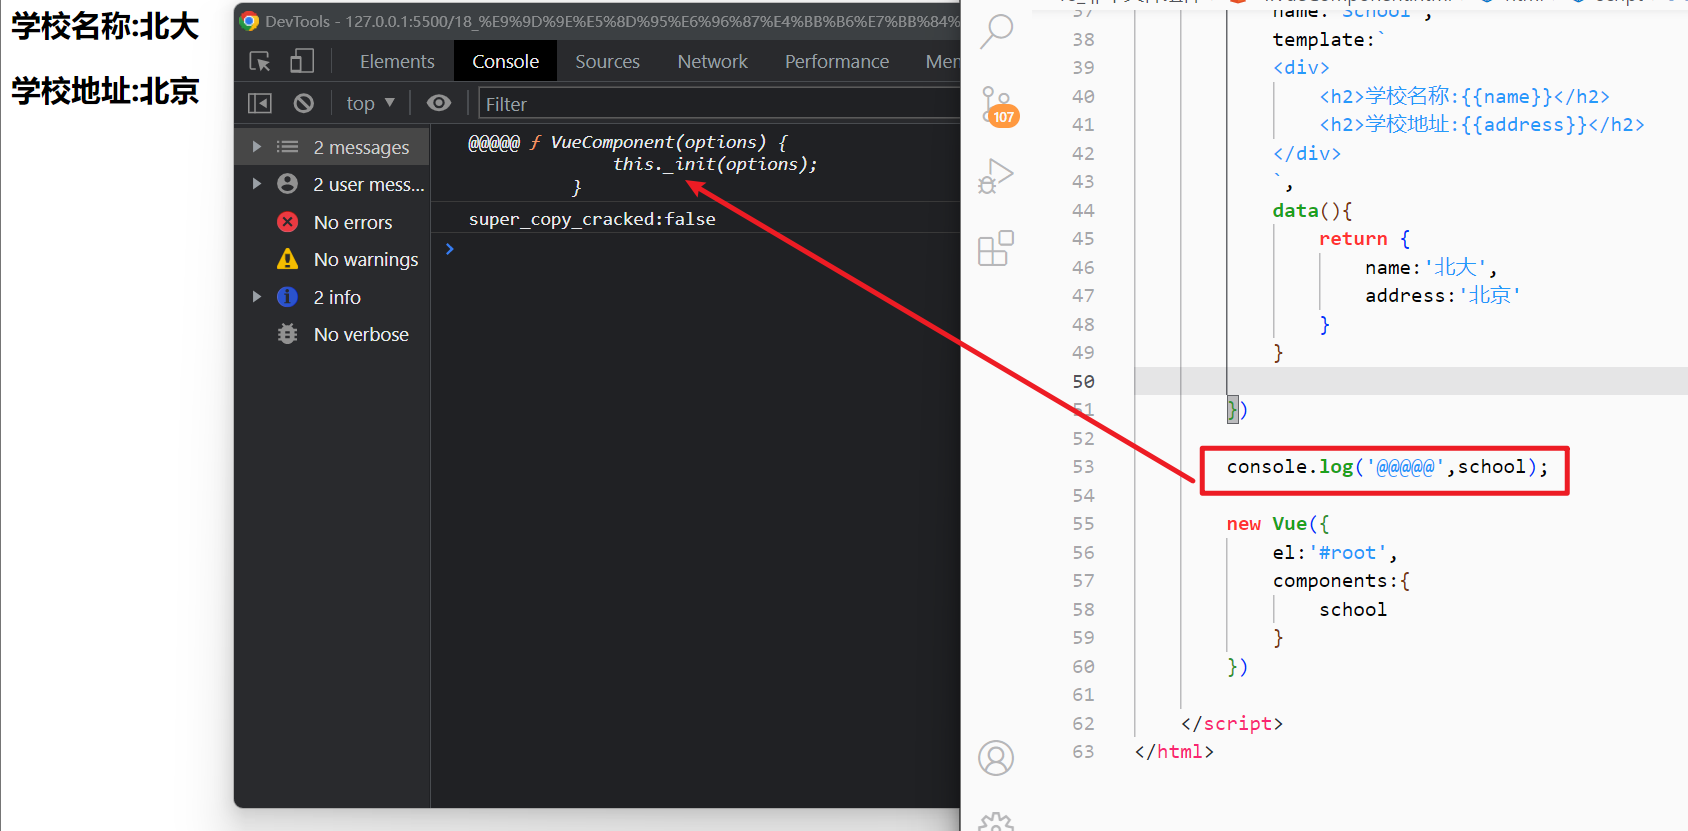Click the name:'北大' code line

pos(1431,268)
